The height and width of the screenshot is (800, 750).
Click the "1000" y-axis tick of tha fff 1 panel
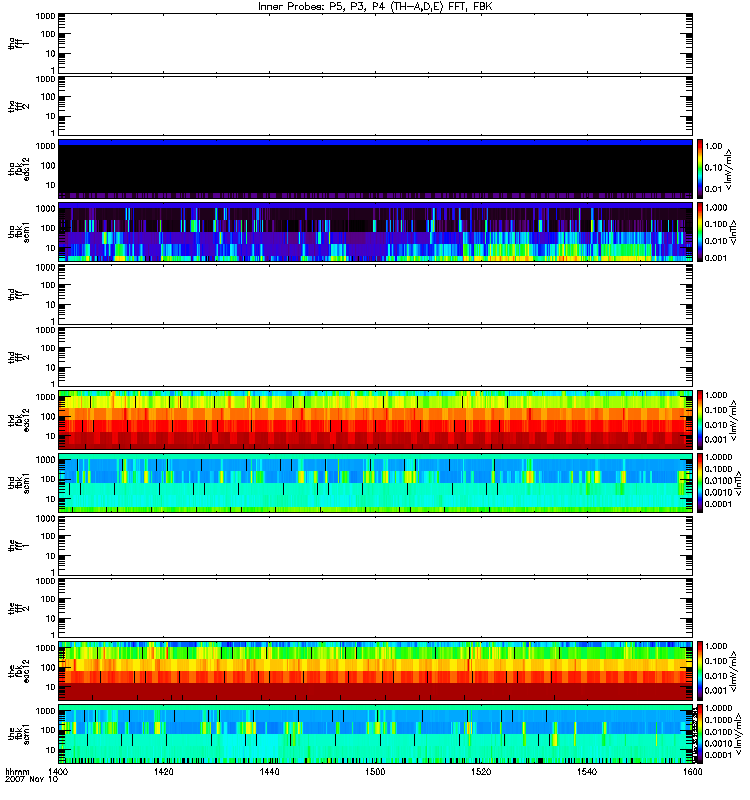[45, 16]
